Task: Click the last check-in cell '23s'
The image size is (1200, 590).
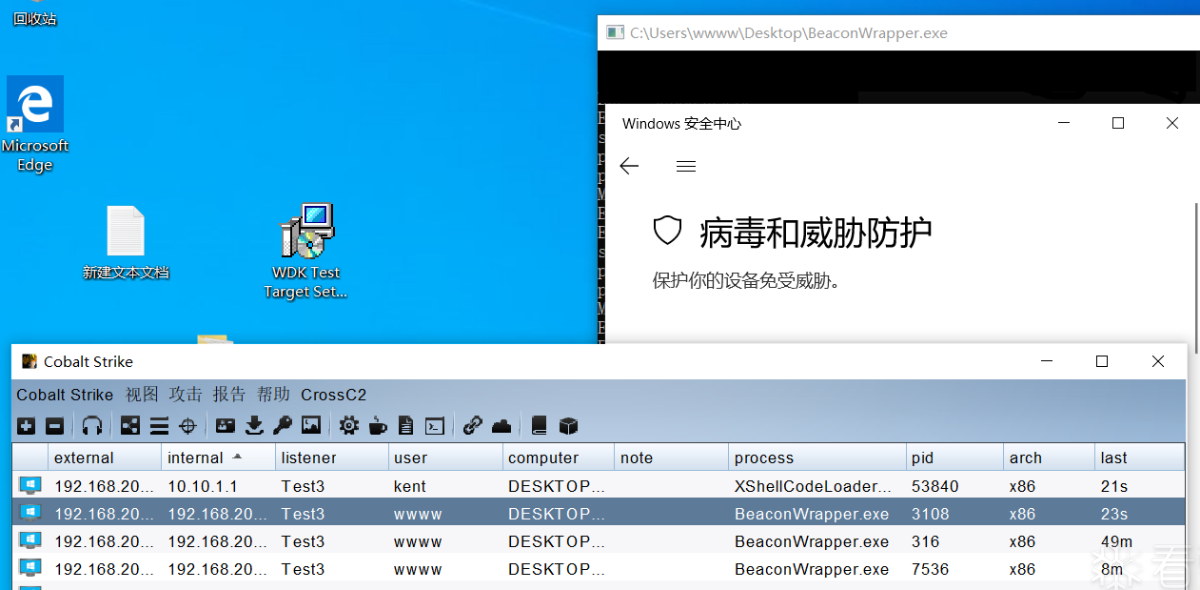Action: coord(1140,514)
